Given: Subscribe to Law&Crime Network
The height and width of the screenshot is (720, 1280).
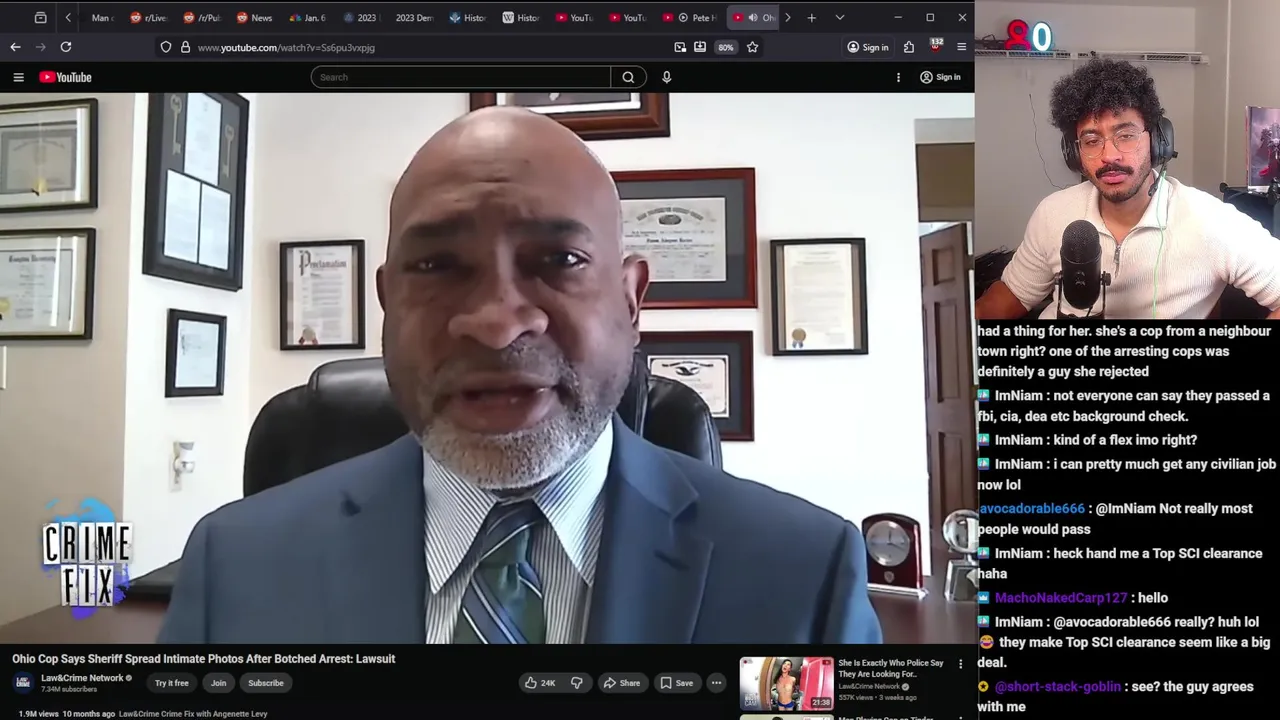Looking at the screenshot, I should (x=266, y=683).
